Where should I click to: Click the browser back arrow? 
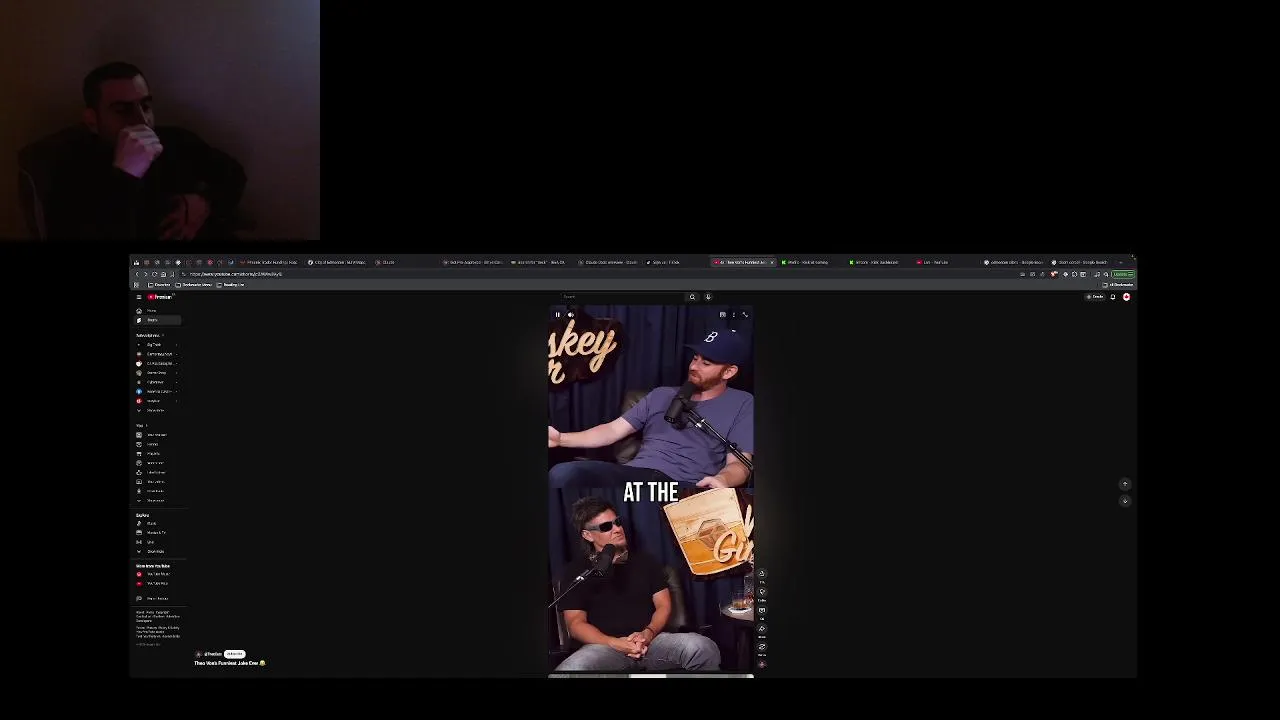[x=137, y=274]
